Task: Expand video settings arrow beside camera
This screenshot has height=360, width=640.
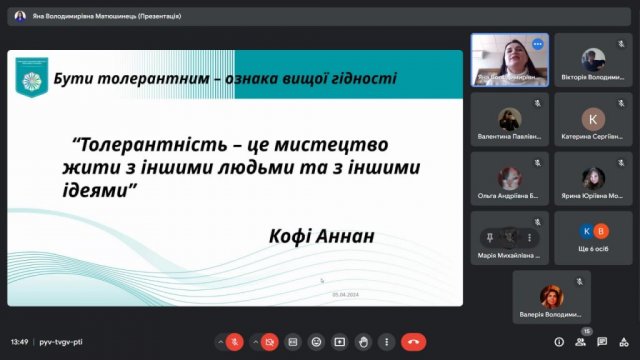Action: [x=256, y=342]
